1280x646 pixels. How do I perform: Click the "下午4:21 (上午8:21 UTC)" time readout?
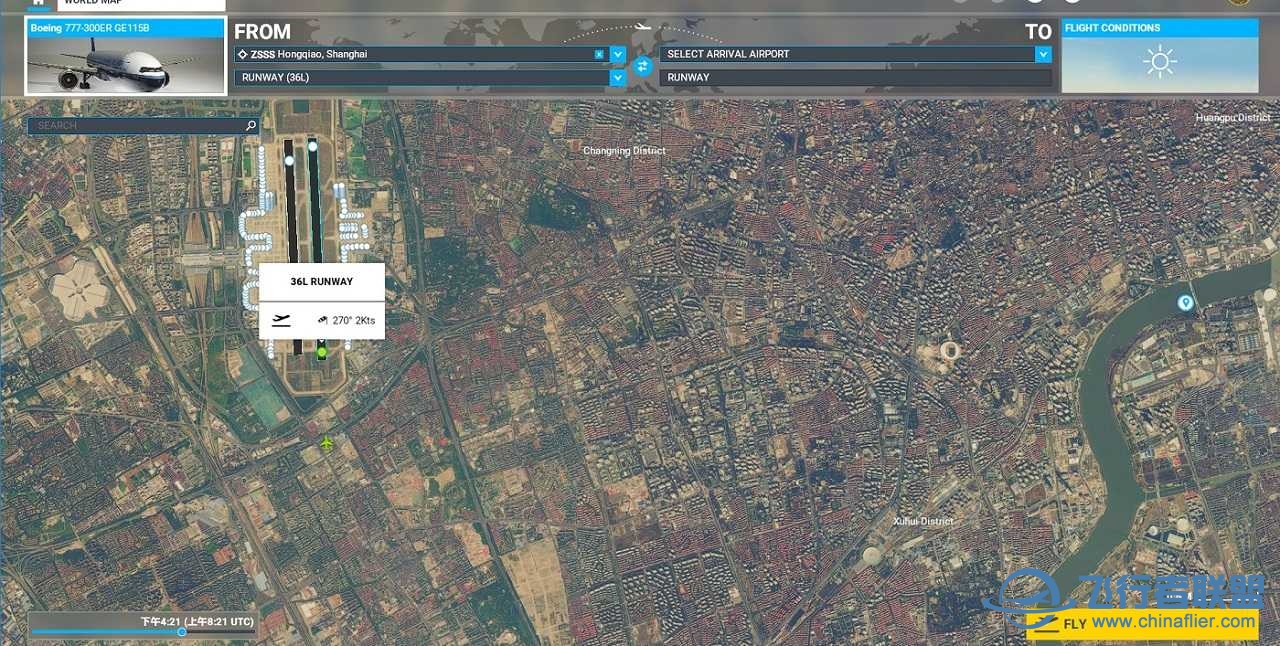click(197, 622)
